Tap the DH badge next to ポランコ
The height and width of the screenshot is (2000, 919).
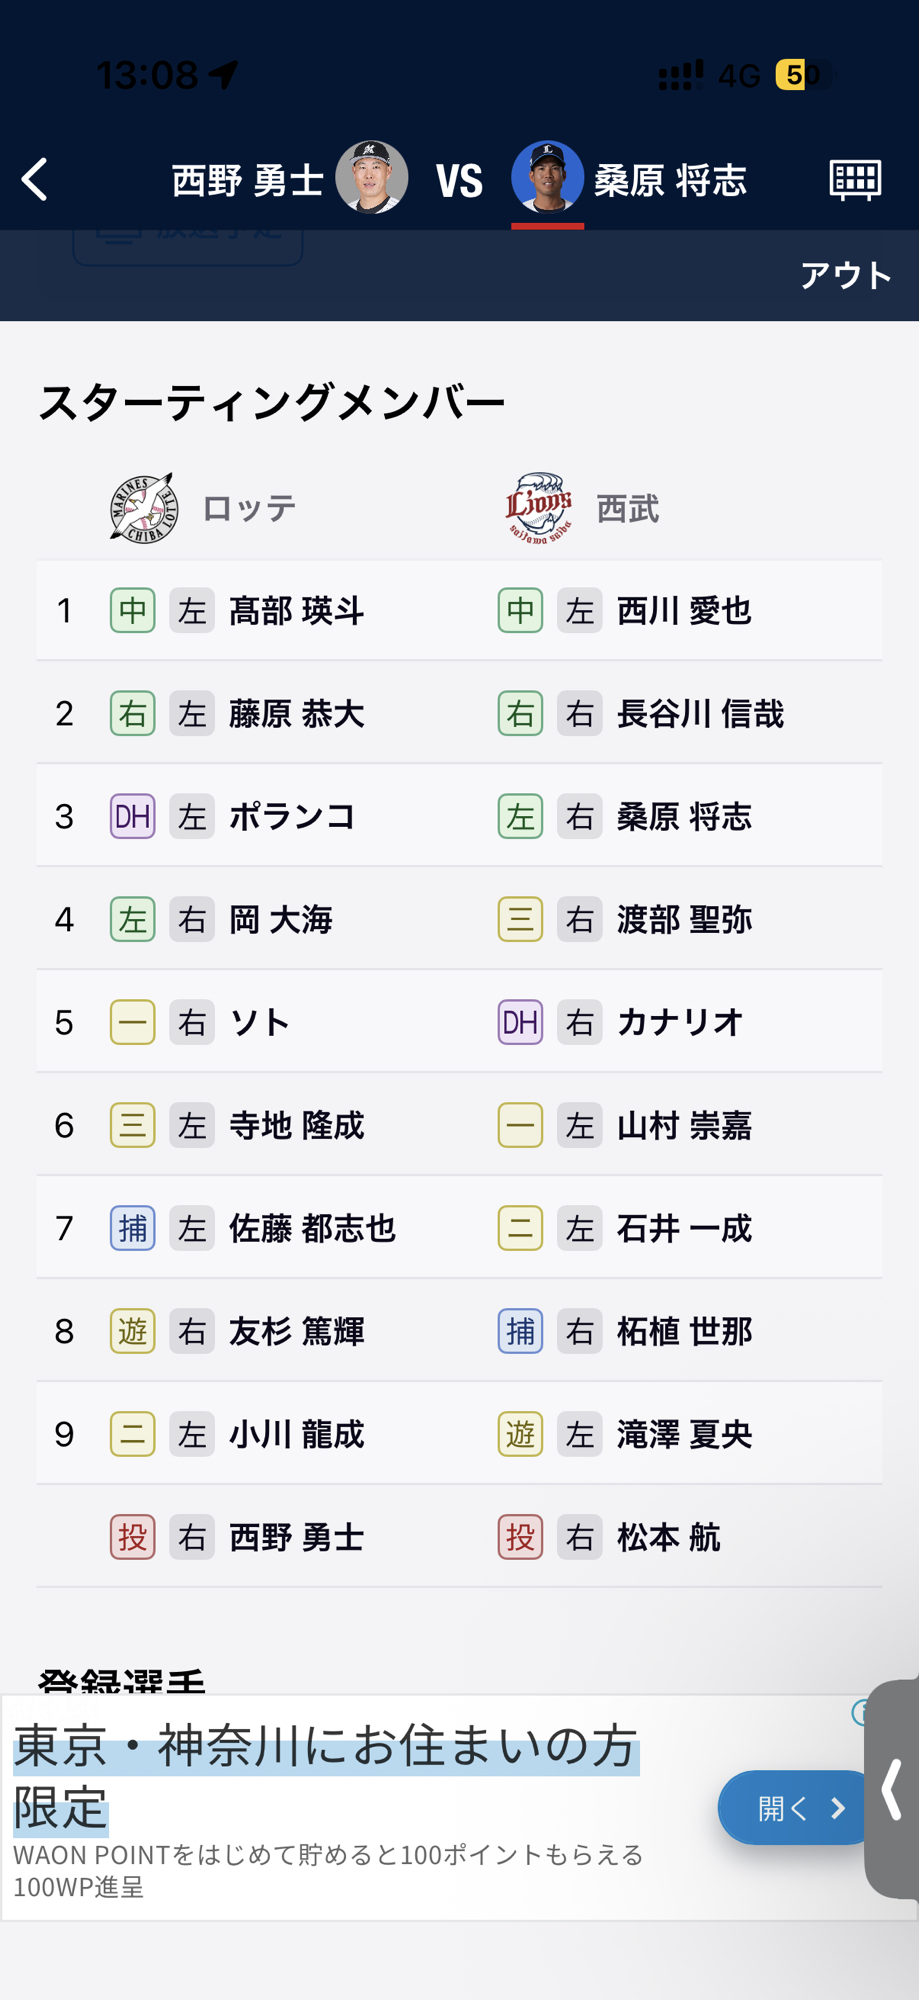click(132, 817)
